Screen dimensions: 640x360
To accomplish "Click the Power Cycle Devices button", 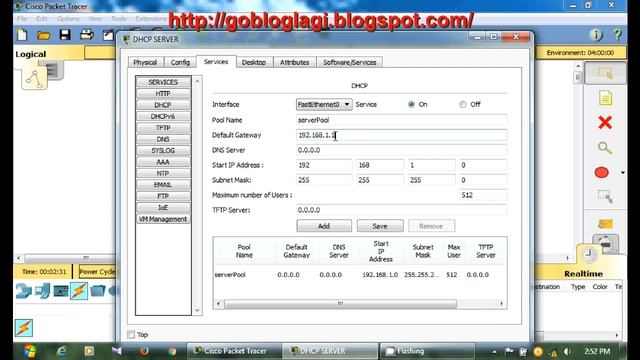I will tap(97, 272).
